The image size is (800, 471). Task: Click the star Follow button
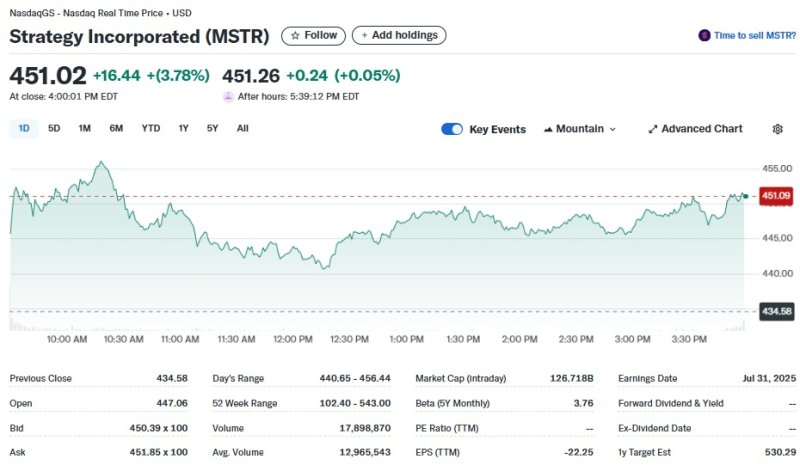313,35
